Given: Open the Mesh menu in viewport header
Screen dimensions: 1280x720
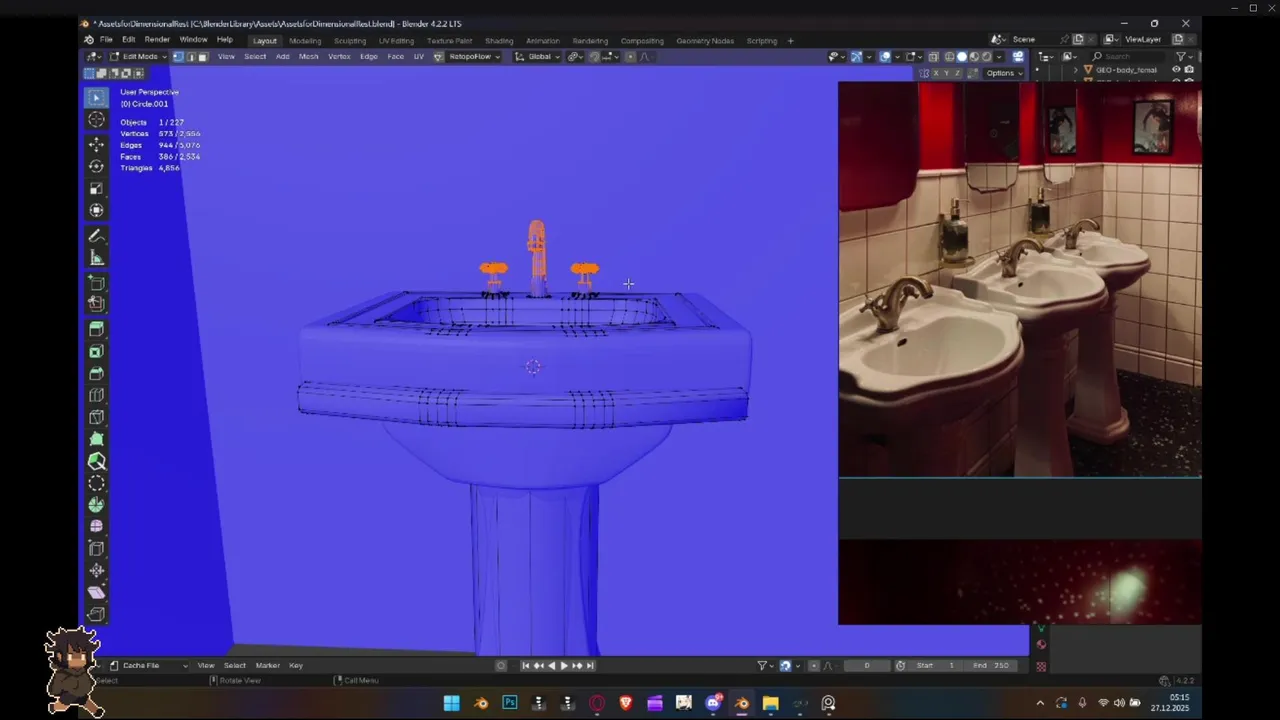Looking at the screenshot, I should (x=309, y=57).
